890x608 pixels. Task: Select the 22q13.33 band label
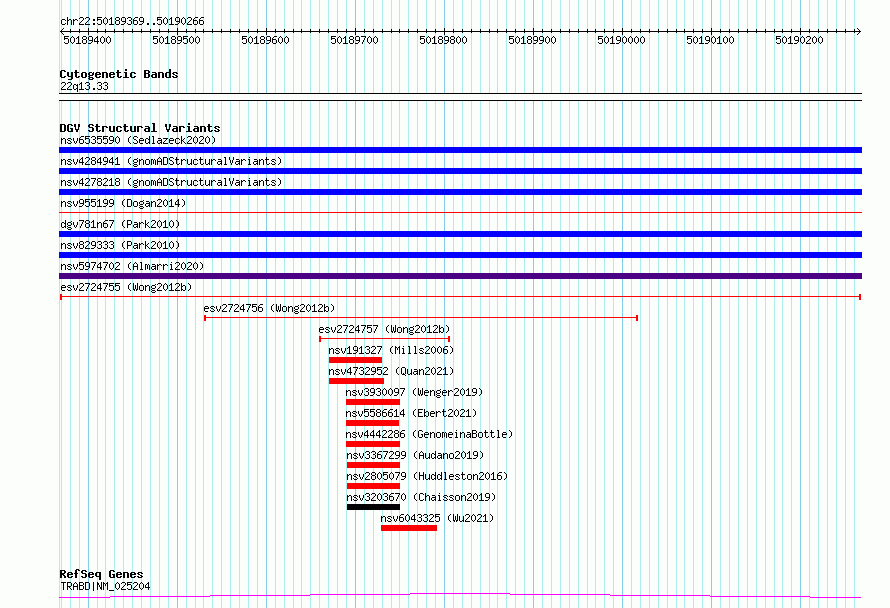tap(84, 86)
